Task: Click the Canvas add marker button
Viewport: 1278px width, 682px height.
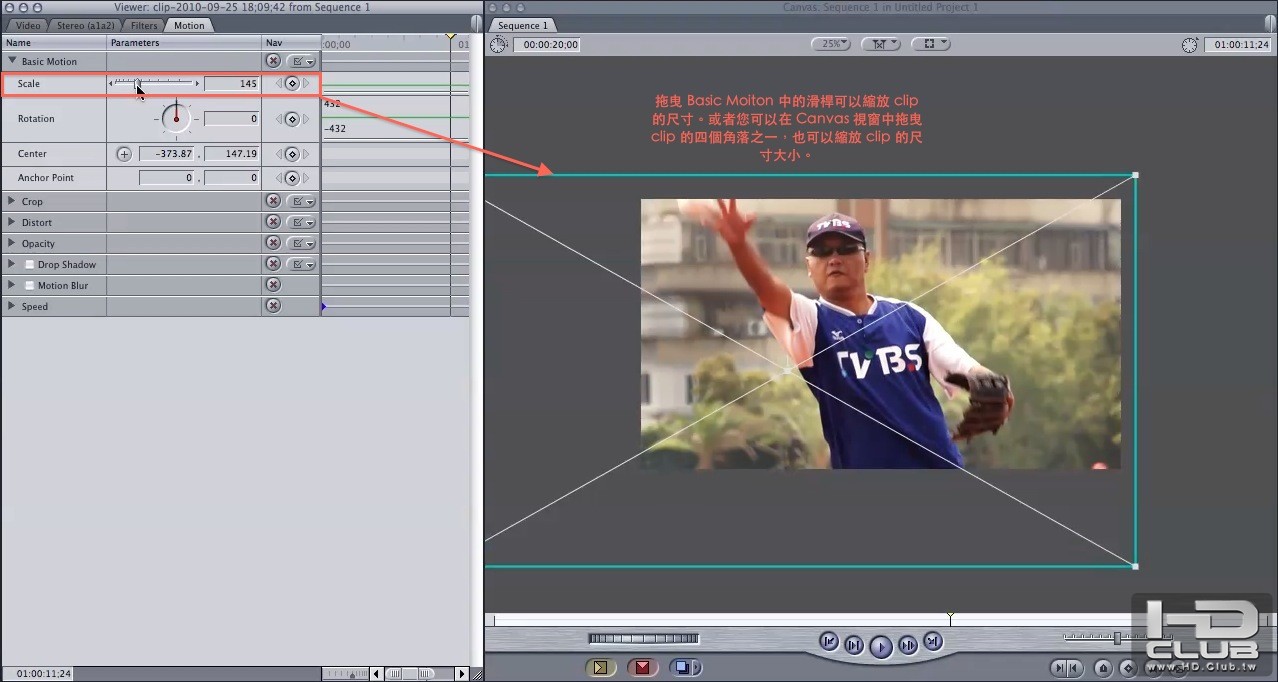Action: (x=1103, y=668)
